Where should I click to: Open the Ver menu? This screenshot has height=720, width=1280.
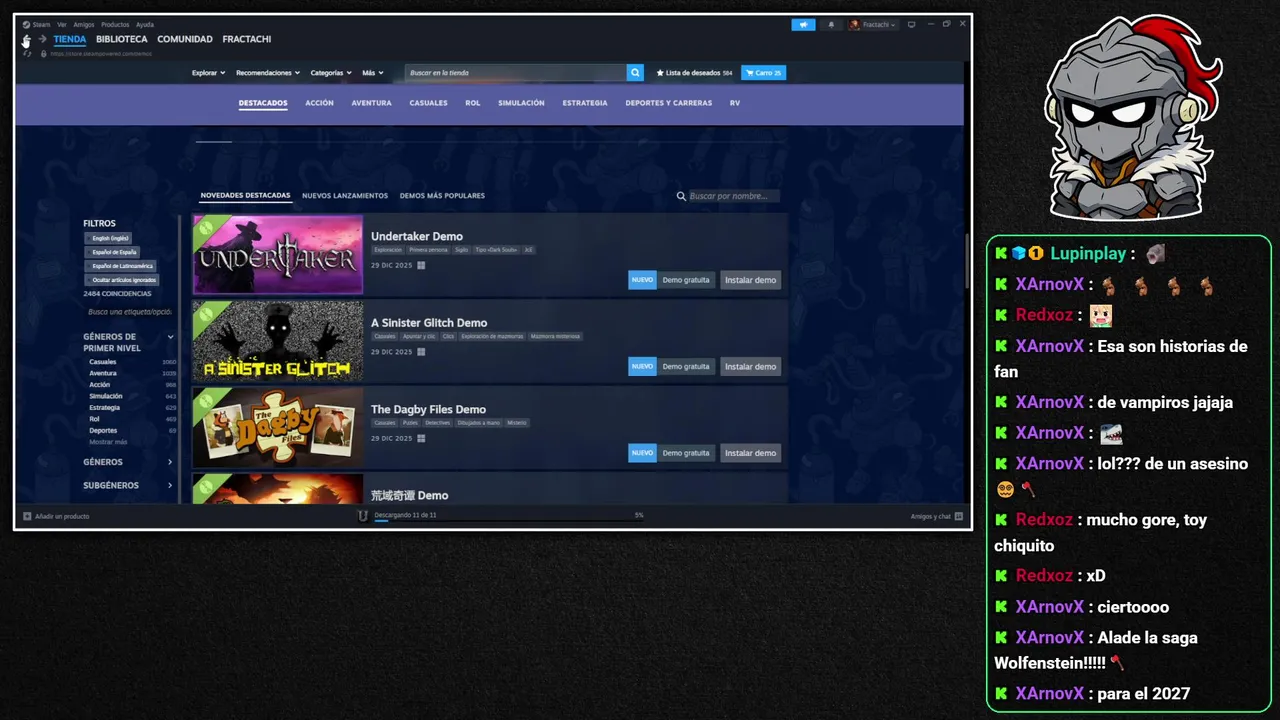coord(62,24)
